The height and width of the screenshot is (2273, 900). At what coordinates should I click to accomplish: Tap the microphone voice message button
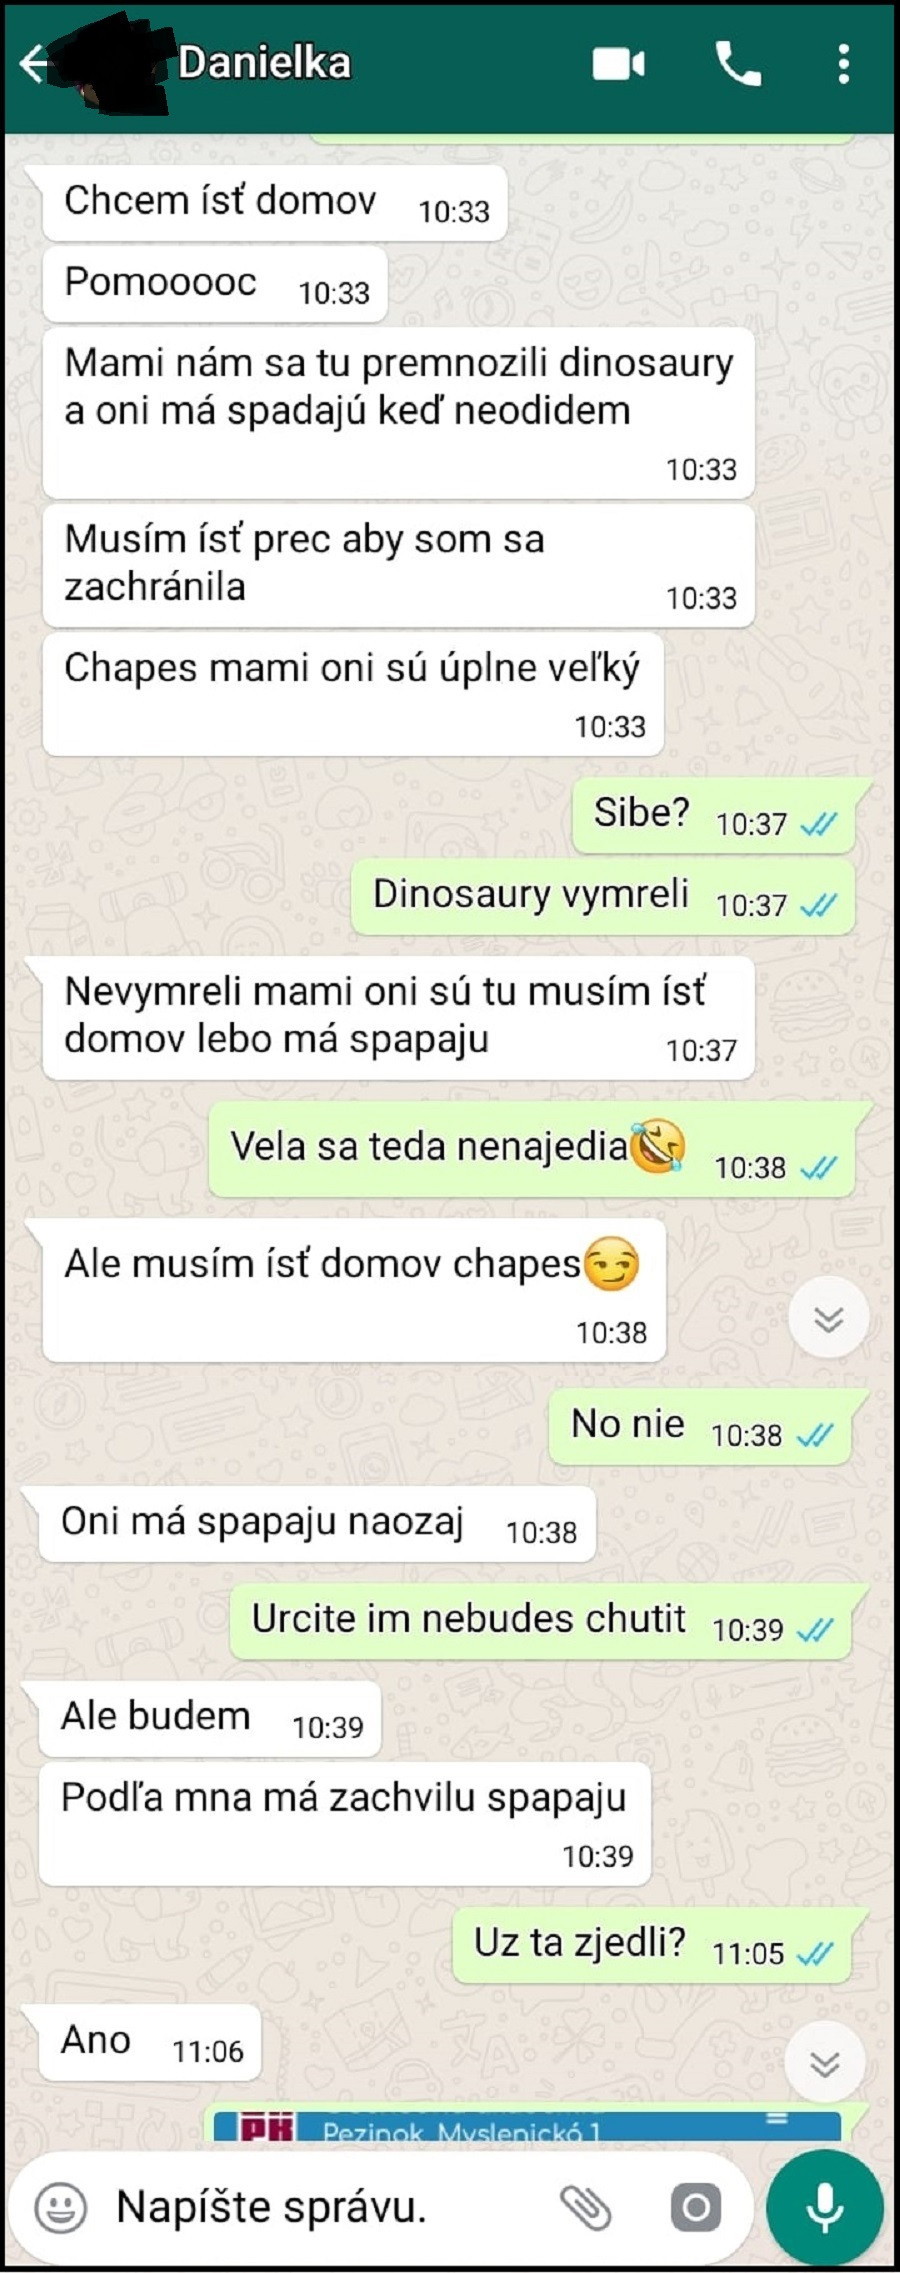825,2206
